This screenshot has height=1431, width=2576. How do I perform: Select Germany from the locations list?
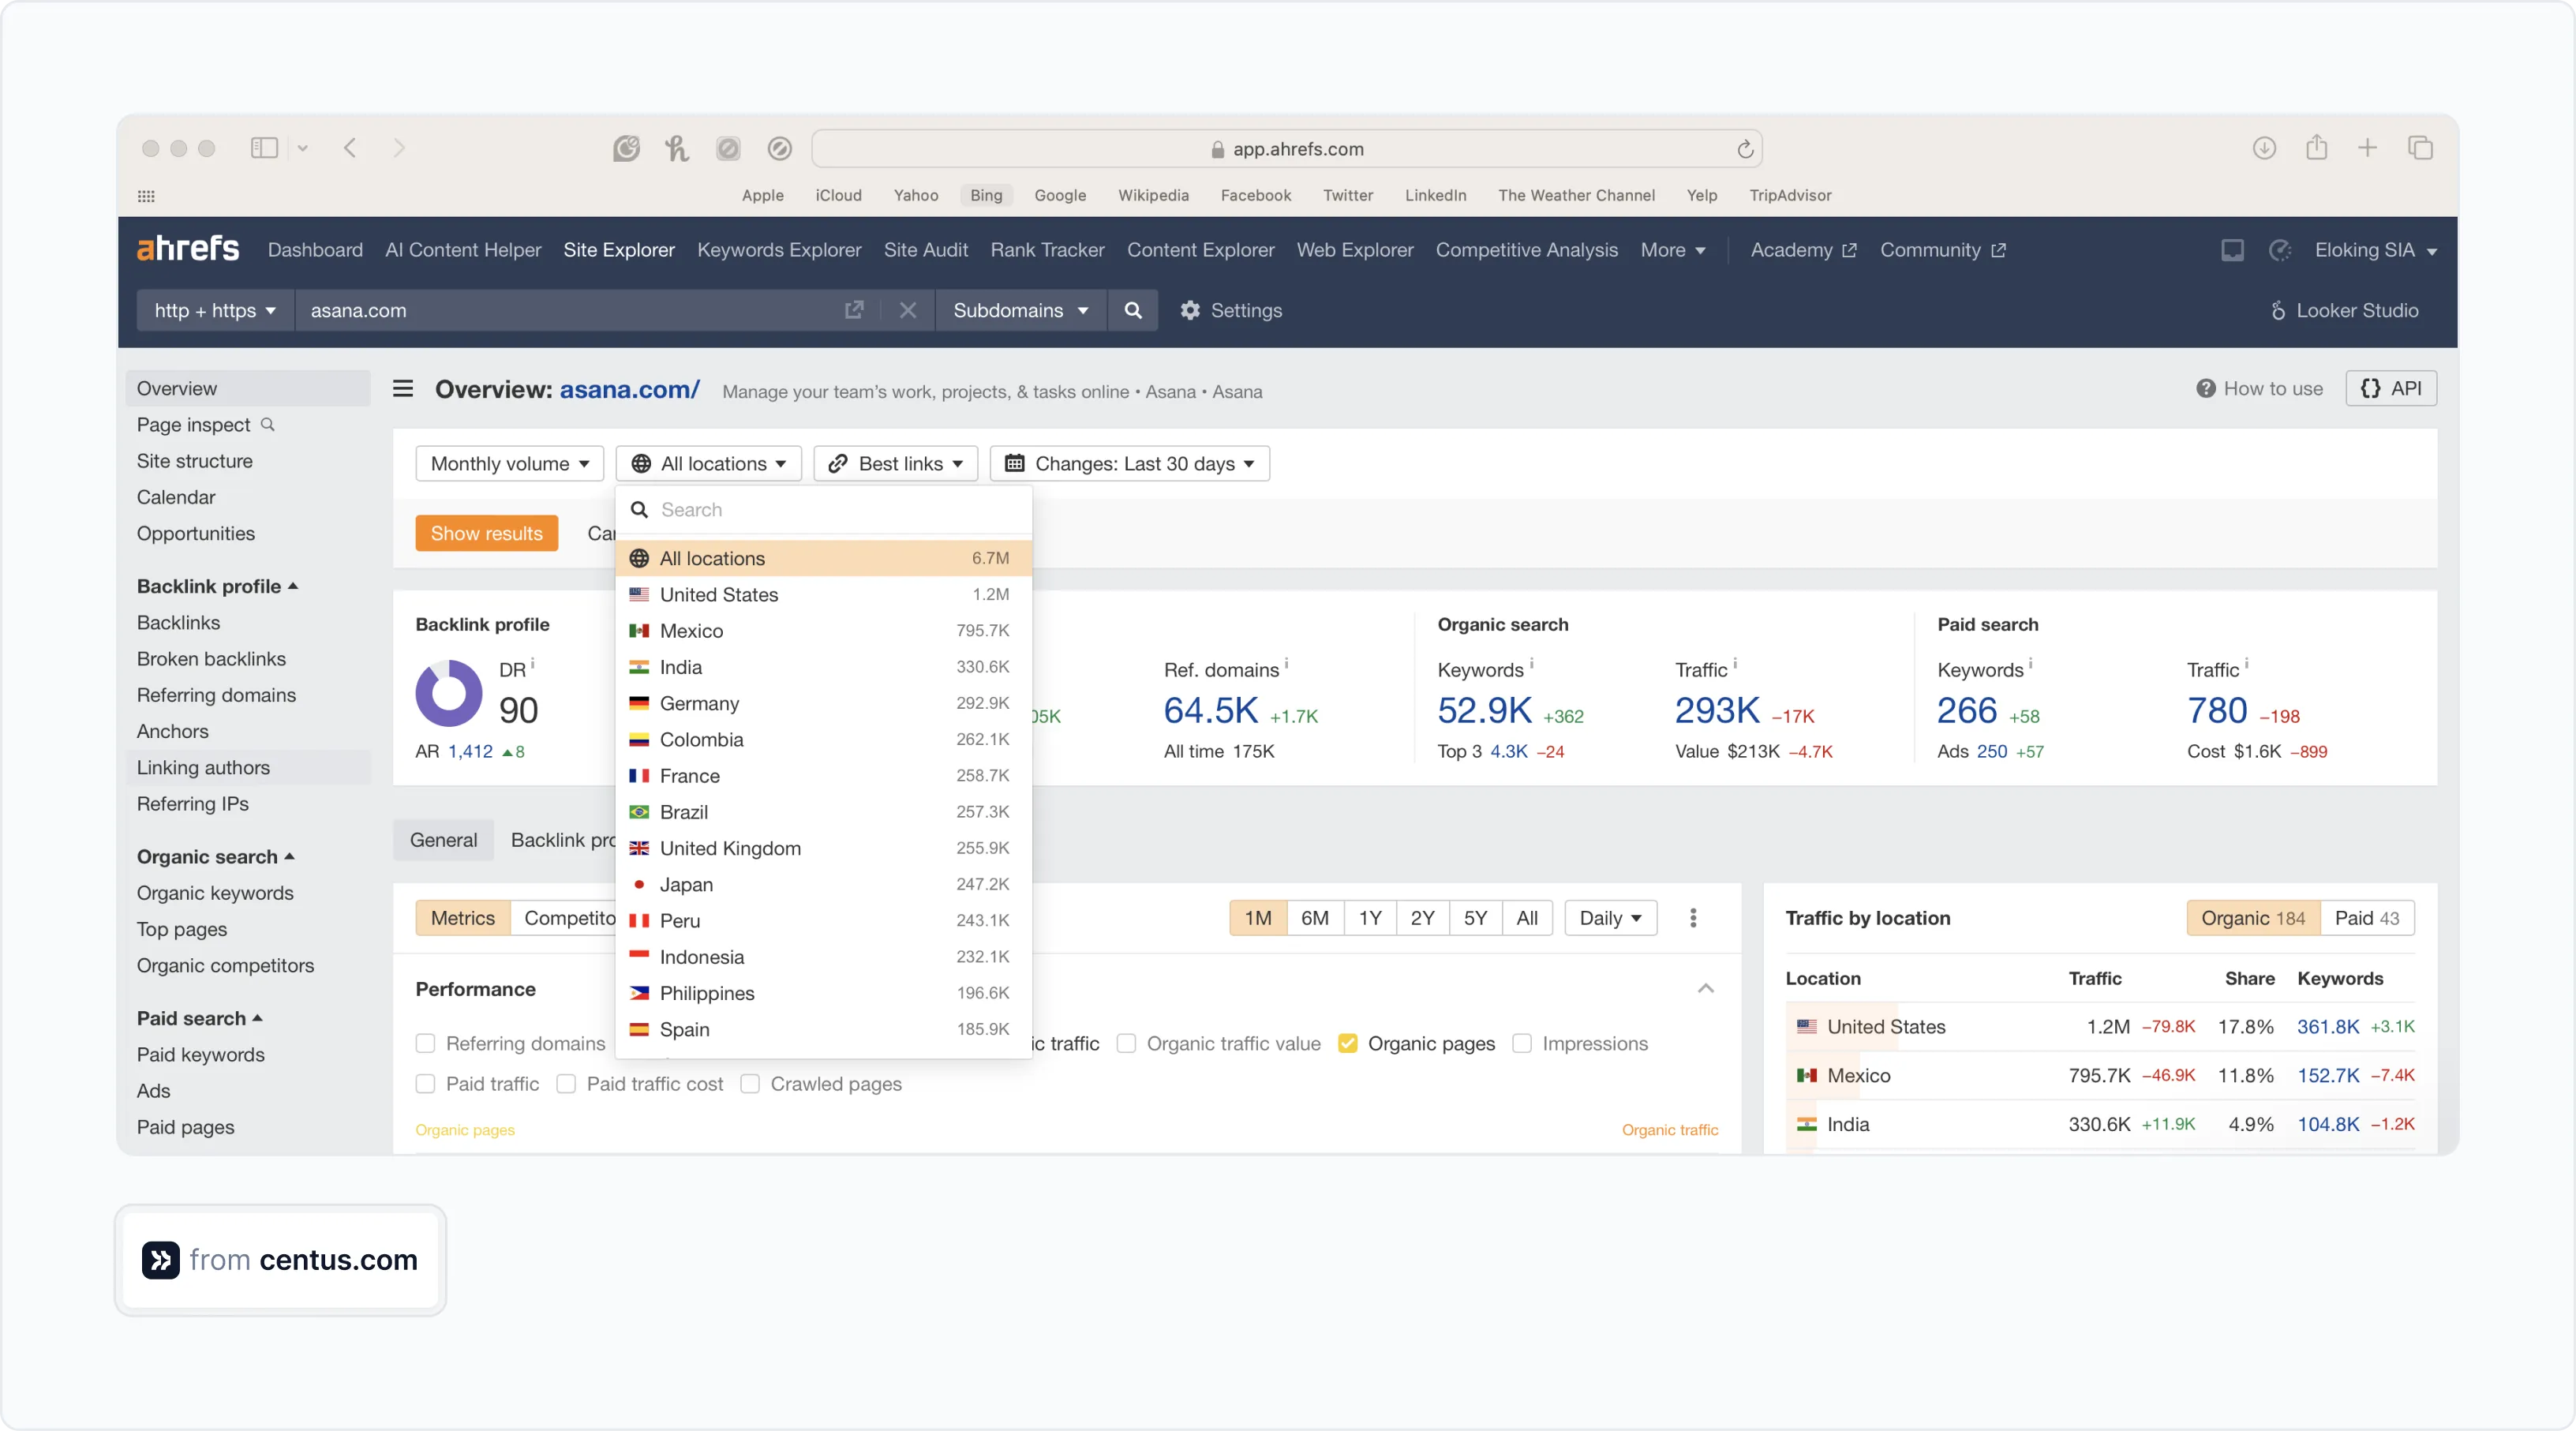[x=700, y=703]
